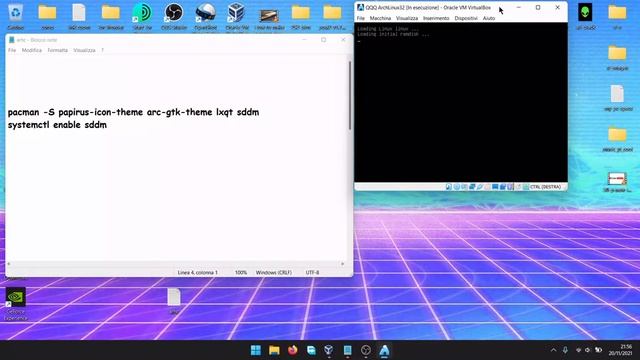
Task: Open the blue window-stack app in the taskbar
Action: click(311, 350)
